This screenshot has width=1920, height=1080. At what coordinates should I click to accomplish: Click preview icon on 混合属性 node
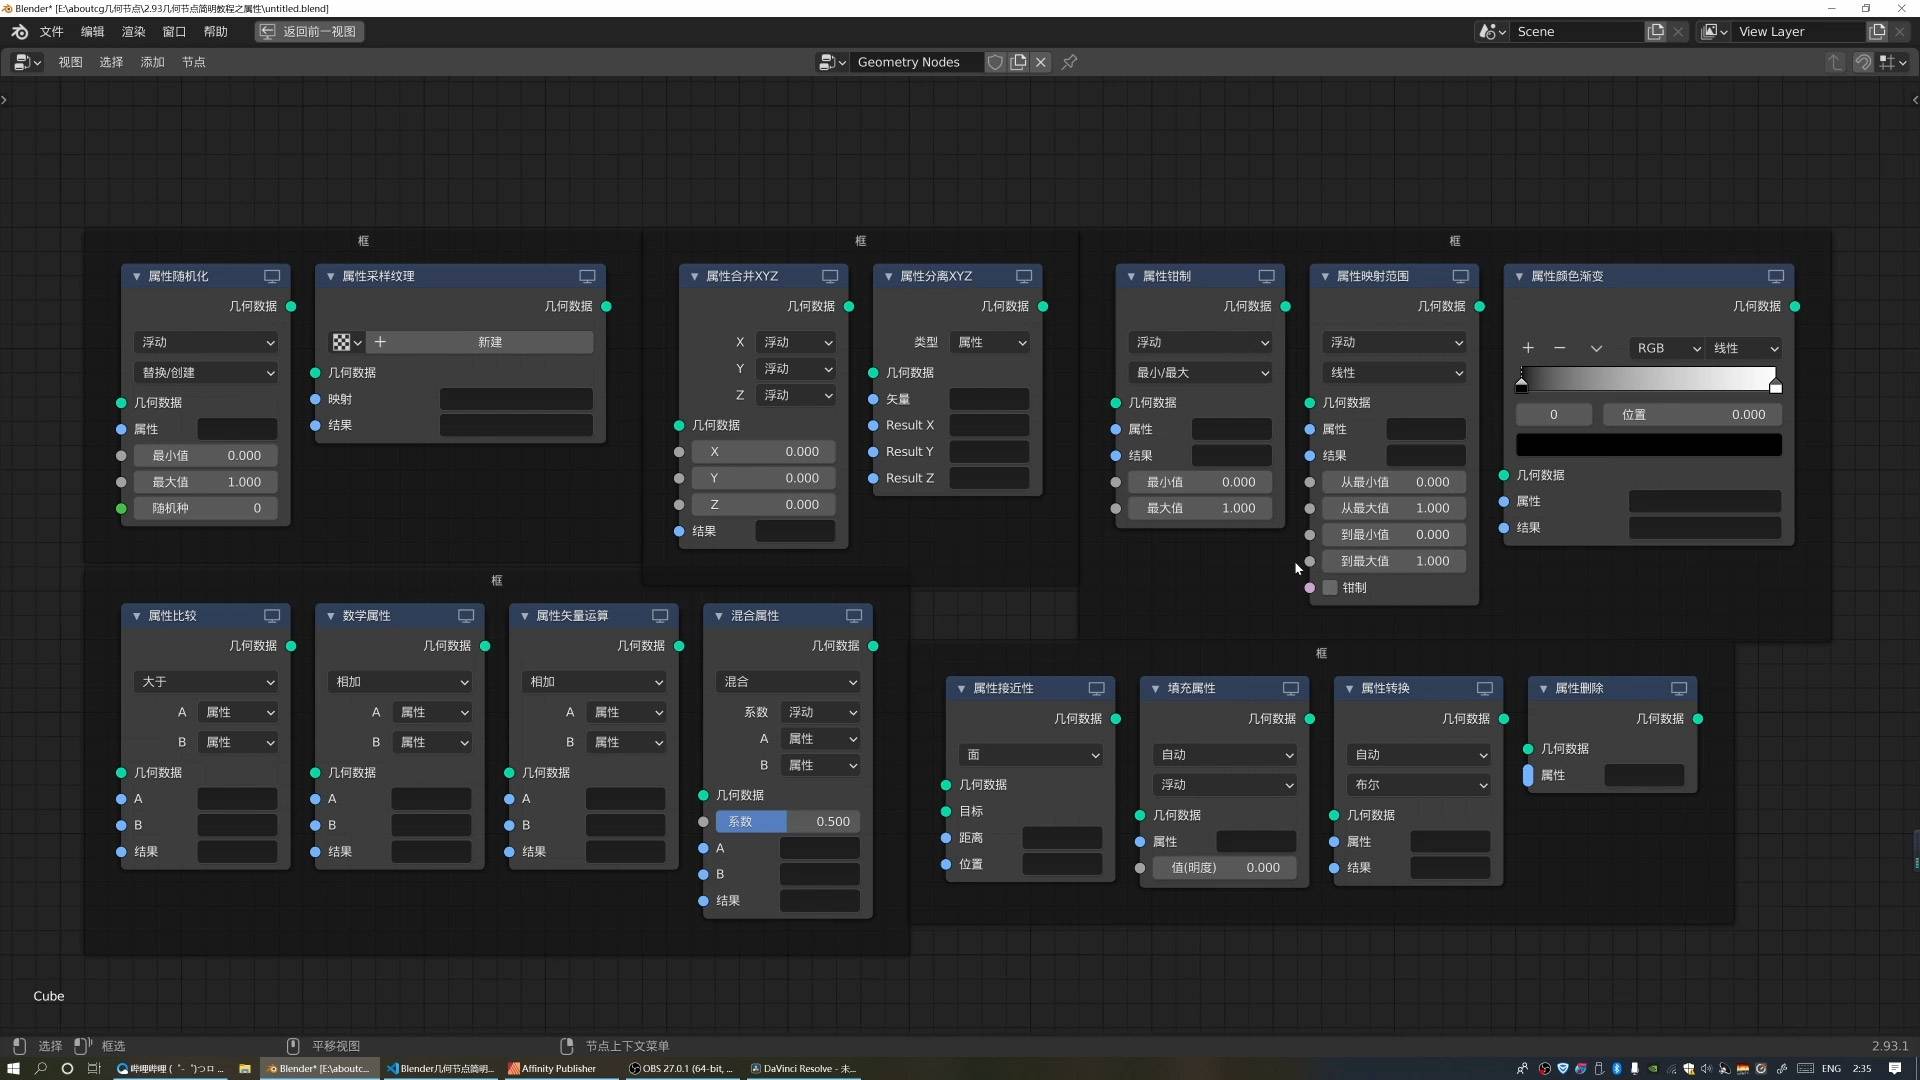(854, 616)
